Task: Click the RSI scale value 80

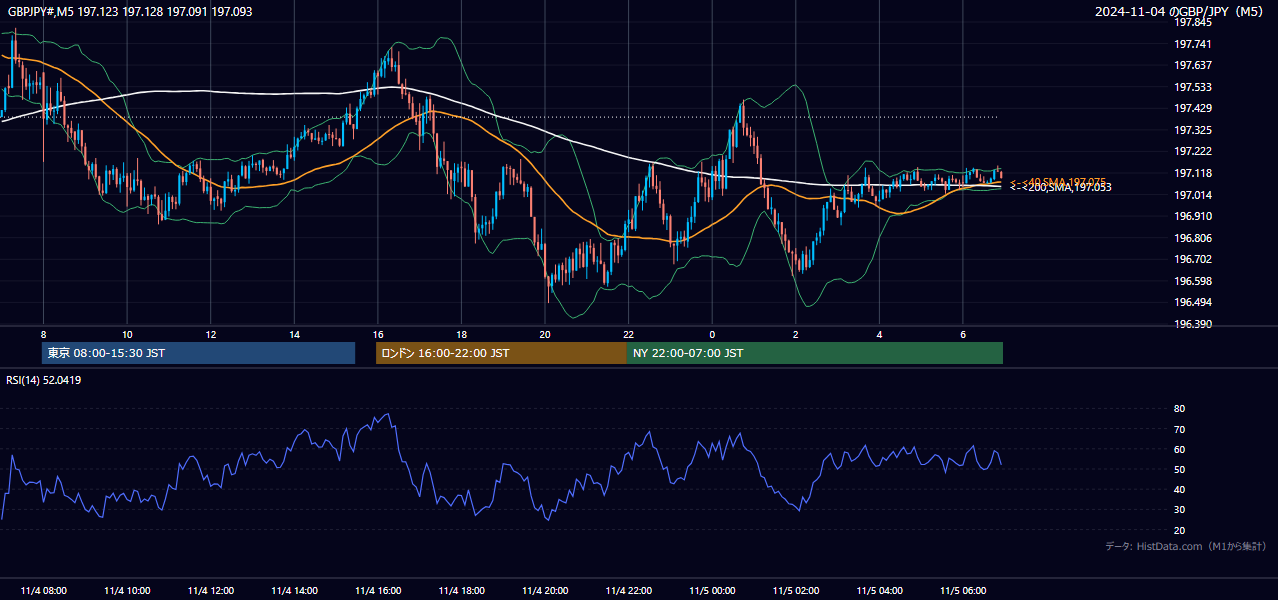Action: (1179, 409)
